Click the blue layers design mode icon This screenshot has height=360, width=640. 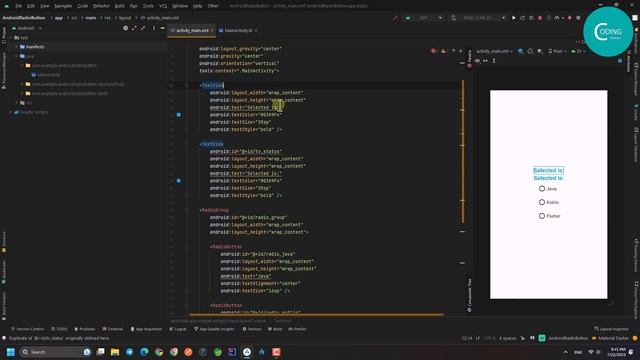tap(520, 51)
